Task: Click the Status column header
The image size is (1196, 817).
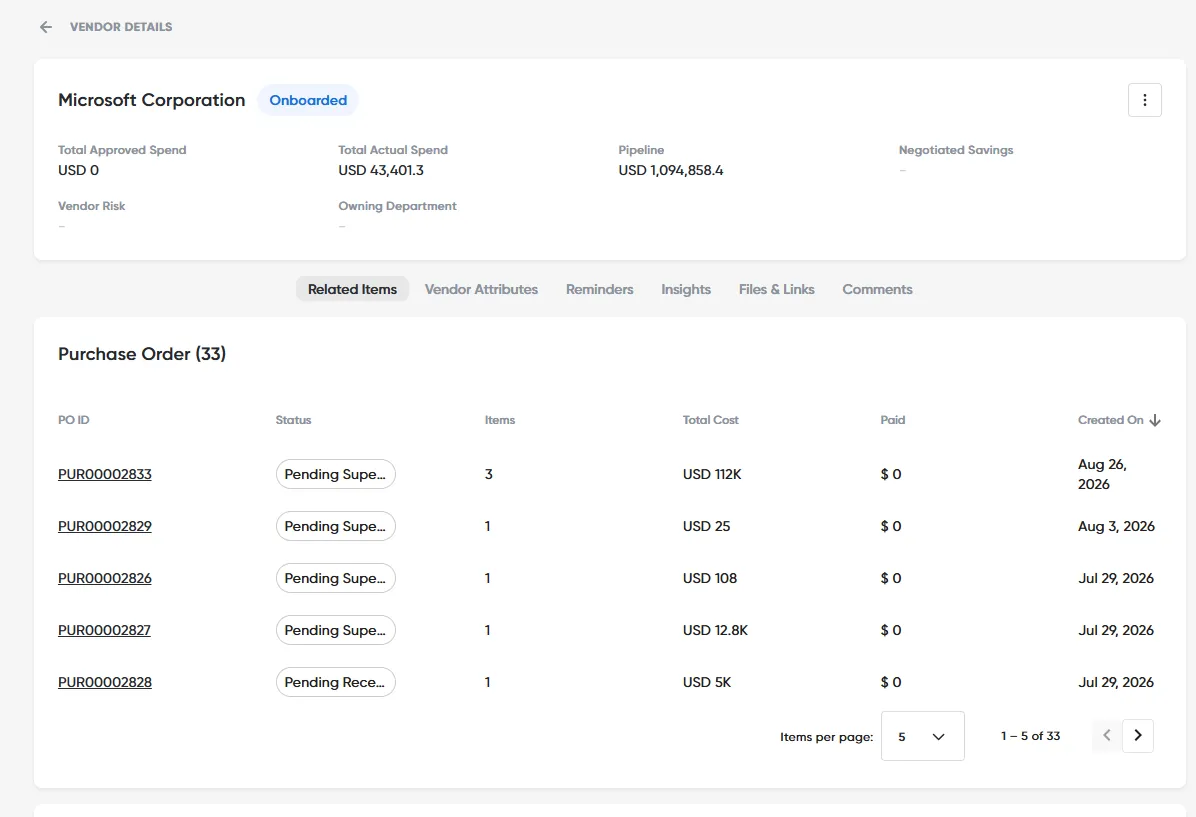Action: pyautogui.click(x=294, y=420)
